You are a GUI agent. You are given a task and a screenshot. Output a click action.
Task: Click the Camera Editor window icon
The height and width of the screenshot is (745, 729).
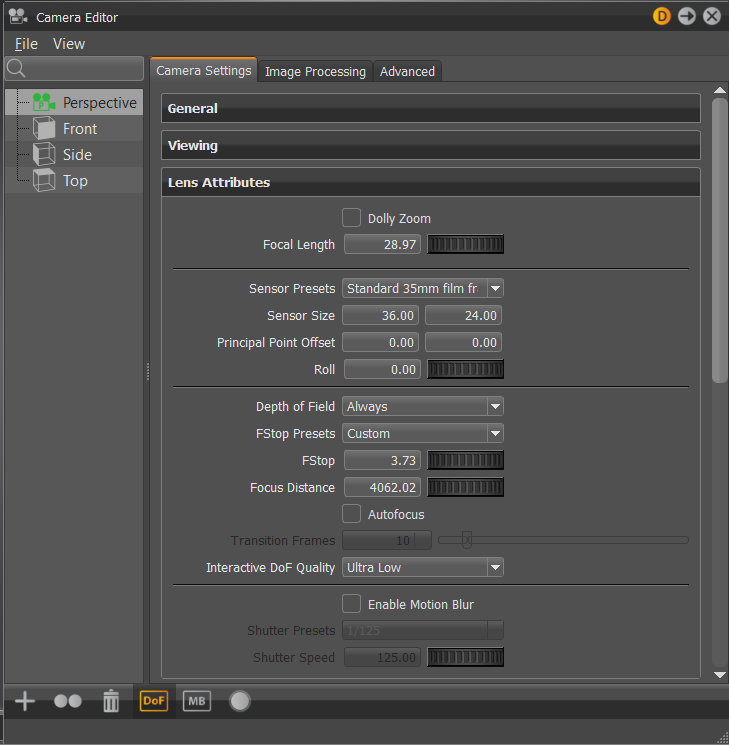tap(18, 17)
